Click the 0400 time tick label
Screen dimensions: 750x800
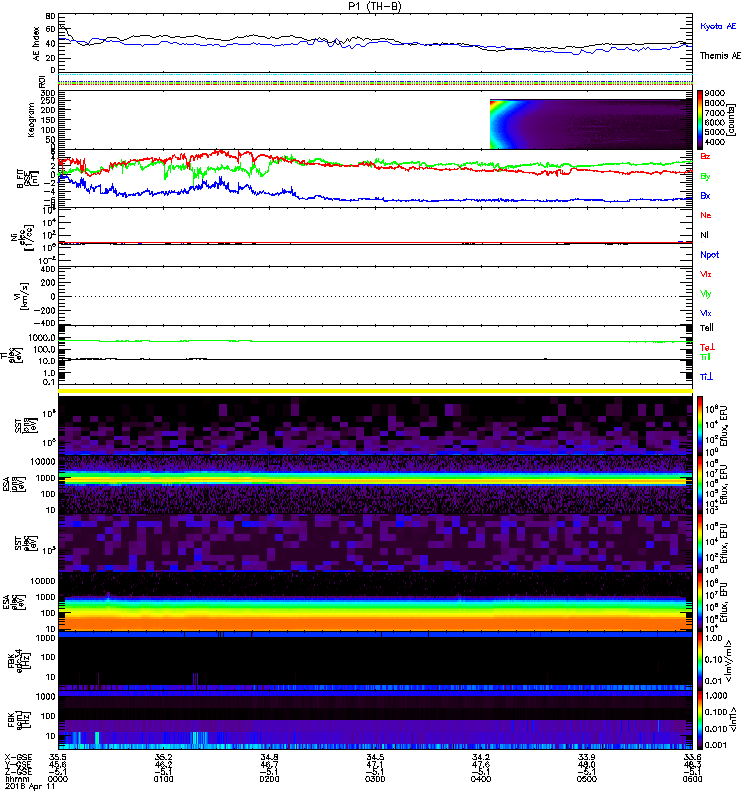pyautogui.click(x=481, y=779)
